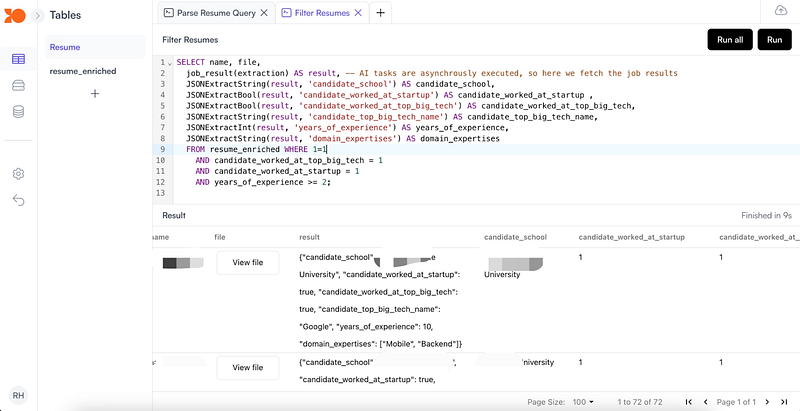Click the Run all button
Viewport: 800px width, 411px height.
click(730, 40)
